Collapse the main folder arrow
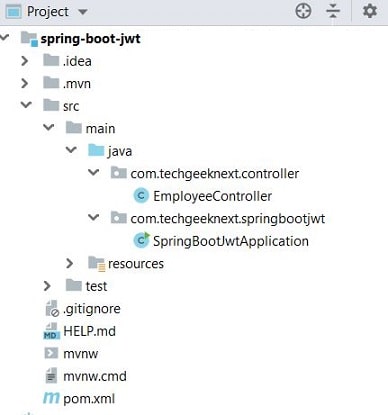This screenshot has height=415, width=388. 49,127
